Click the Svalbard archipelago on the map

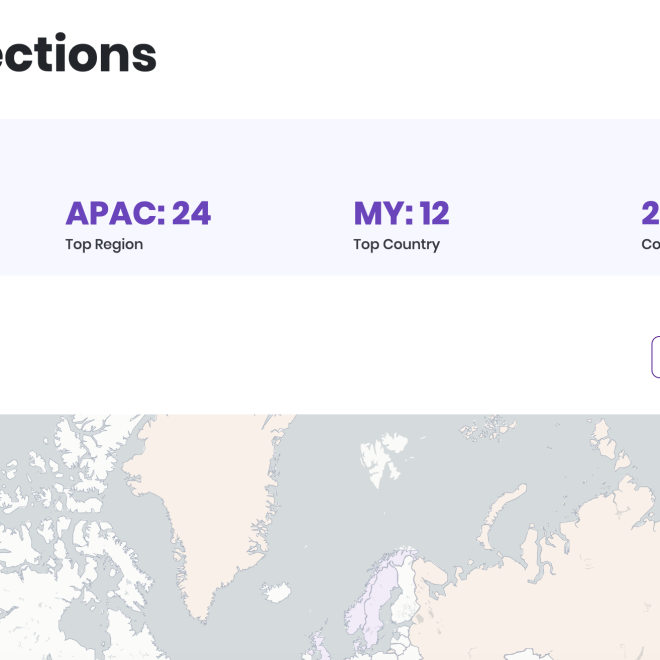point(380,450)
